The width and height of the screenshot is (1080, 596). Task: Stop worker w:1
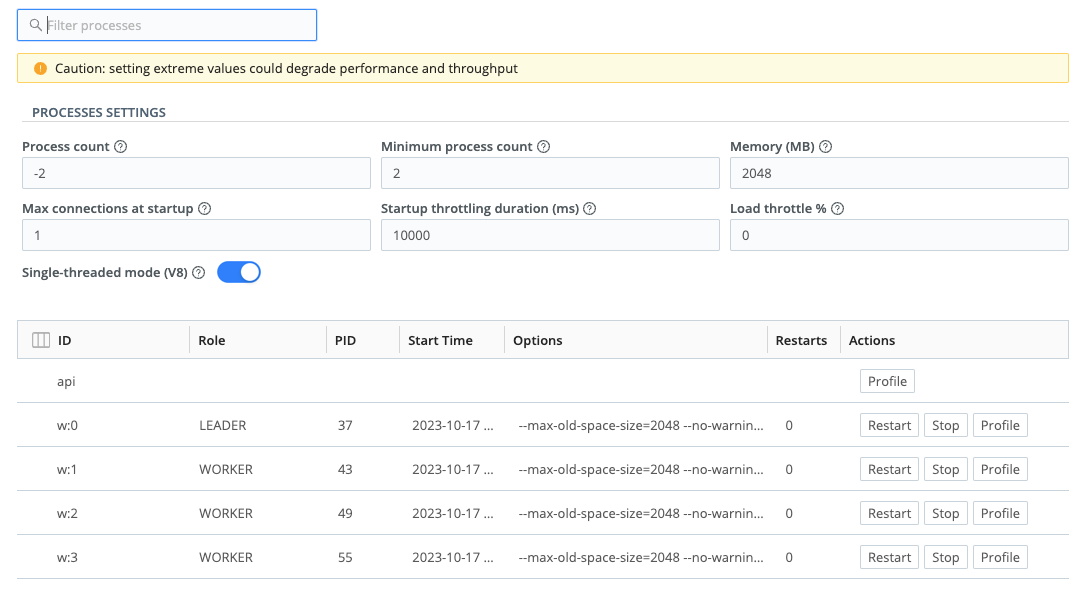point(945,469)
